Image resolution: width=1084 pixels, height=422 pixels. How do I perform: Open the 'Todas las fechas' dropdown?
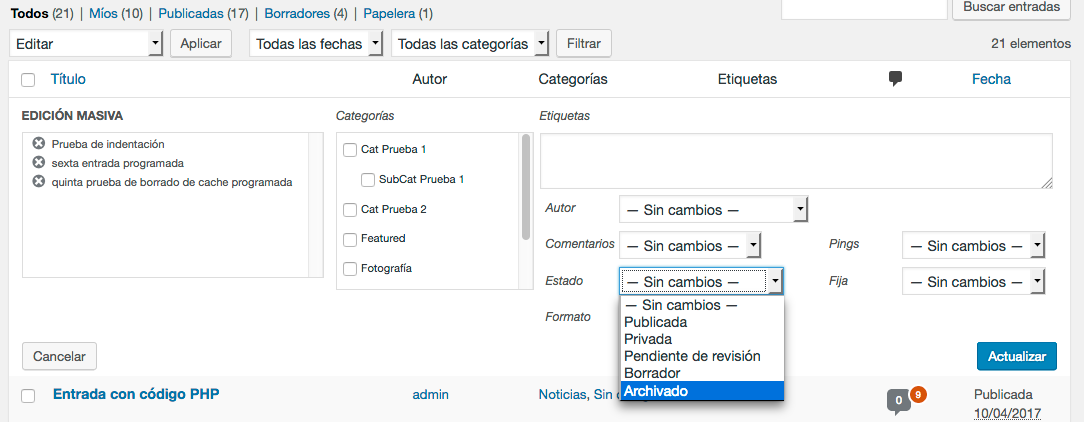(315, 44)
